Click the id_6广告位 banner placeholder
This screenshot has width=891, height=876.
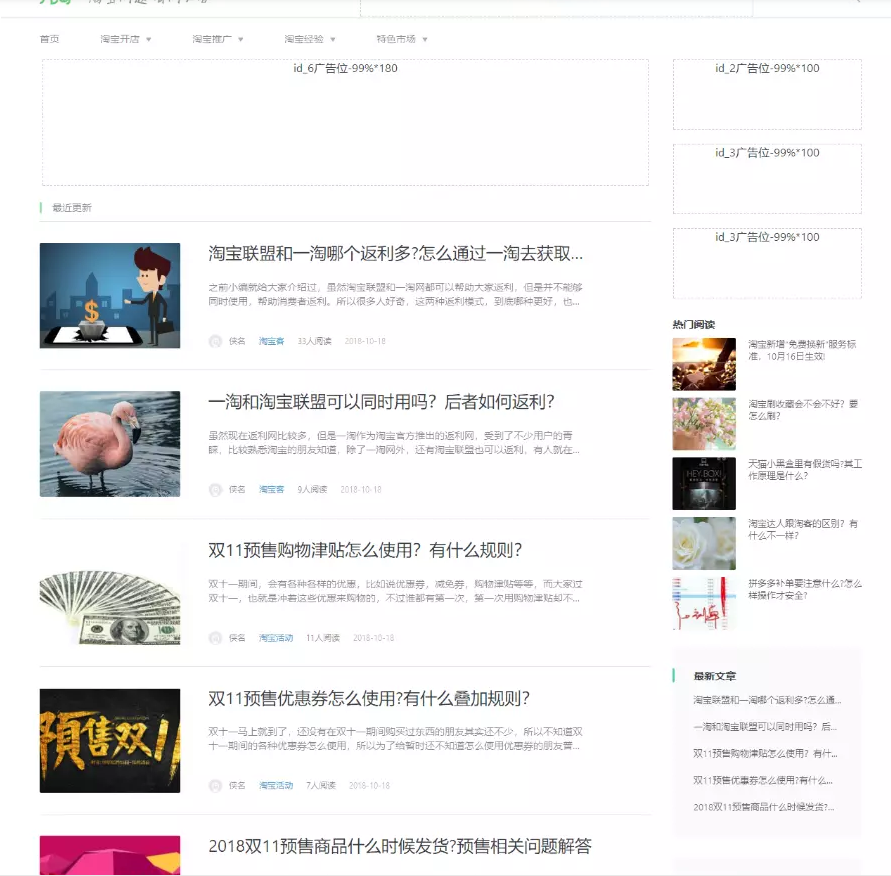point(345,123)
